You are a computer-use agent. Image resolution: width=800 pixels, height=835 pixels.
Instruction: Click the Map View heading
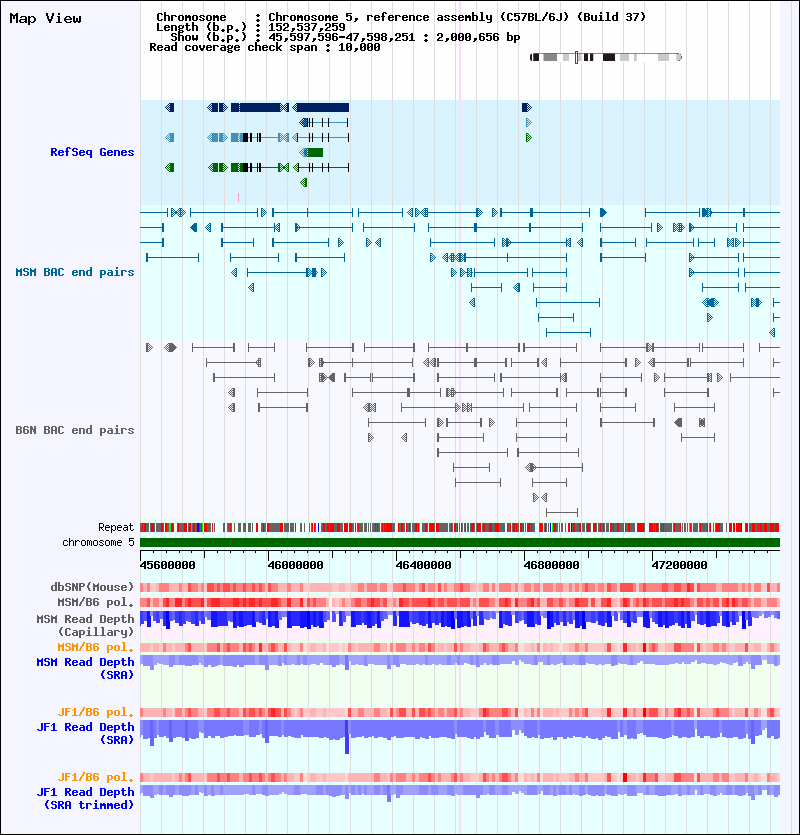pyautogui.click(x=46, y=19)
